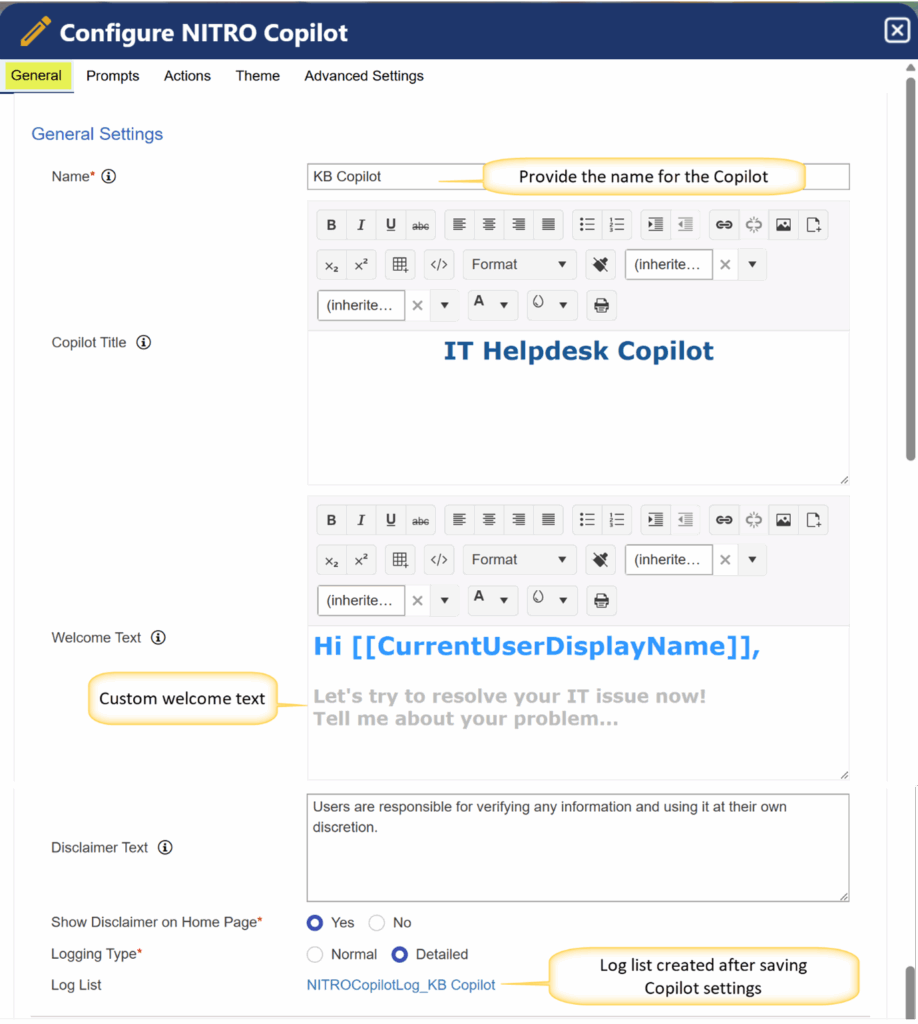Indent text in the Welcome Text editor
Image resolution: width=918 pixels, height=1024 pixels.
pyautogui.click(x=656, y=520)
